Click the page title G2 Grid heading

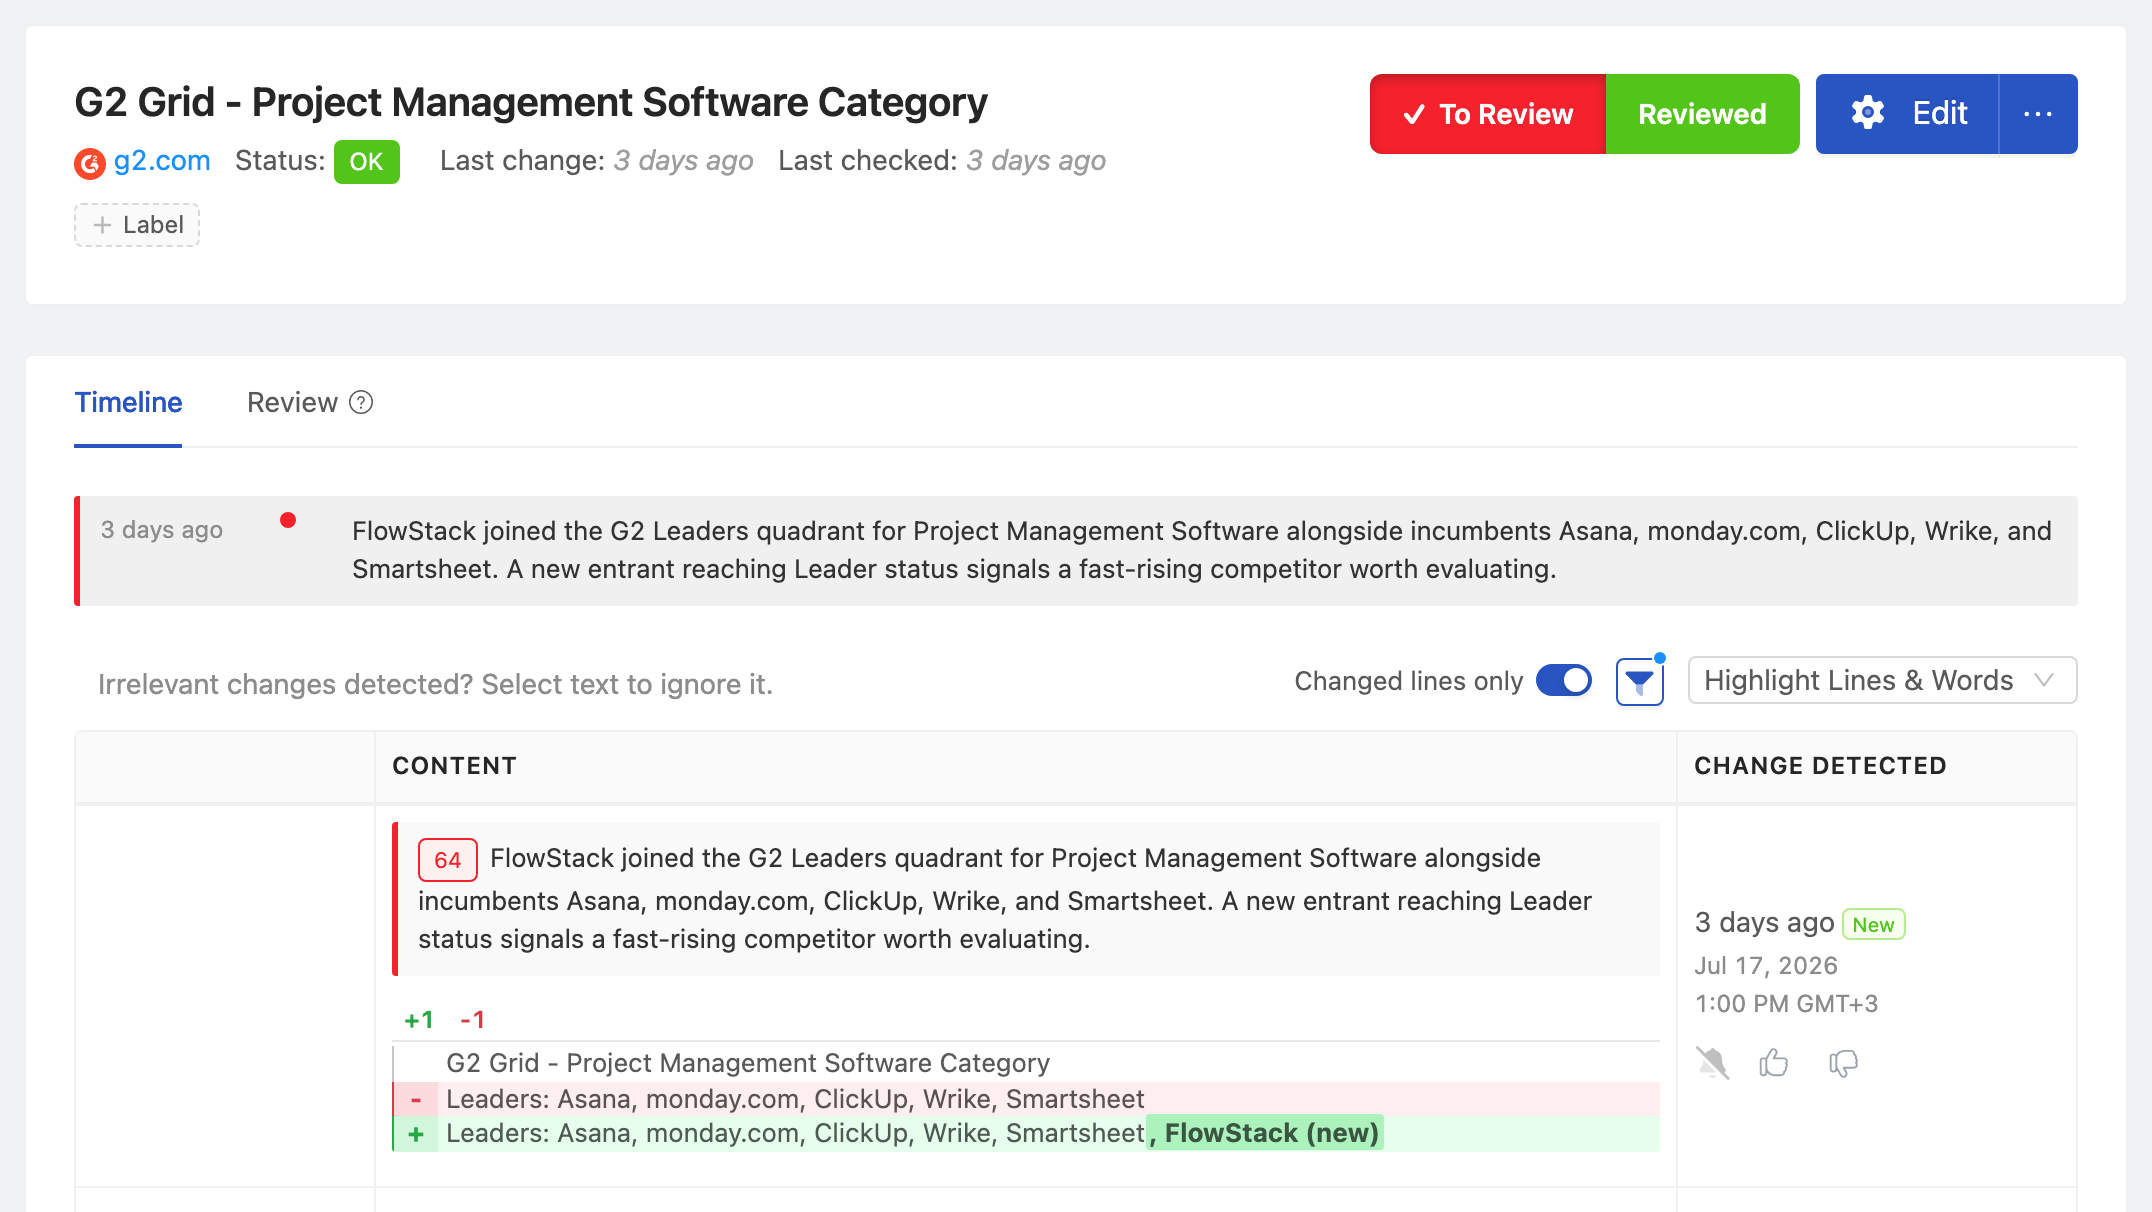point(531,102)
